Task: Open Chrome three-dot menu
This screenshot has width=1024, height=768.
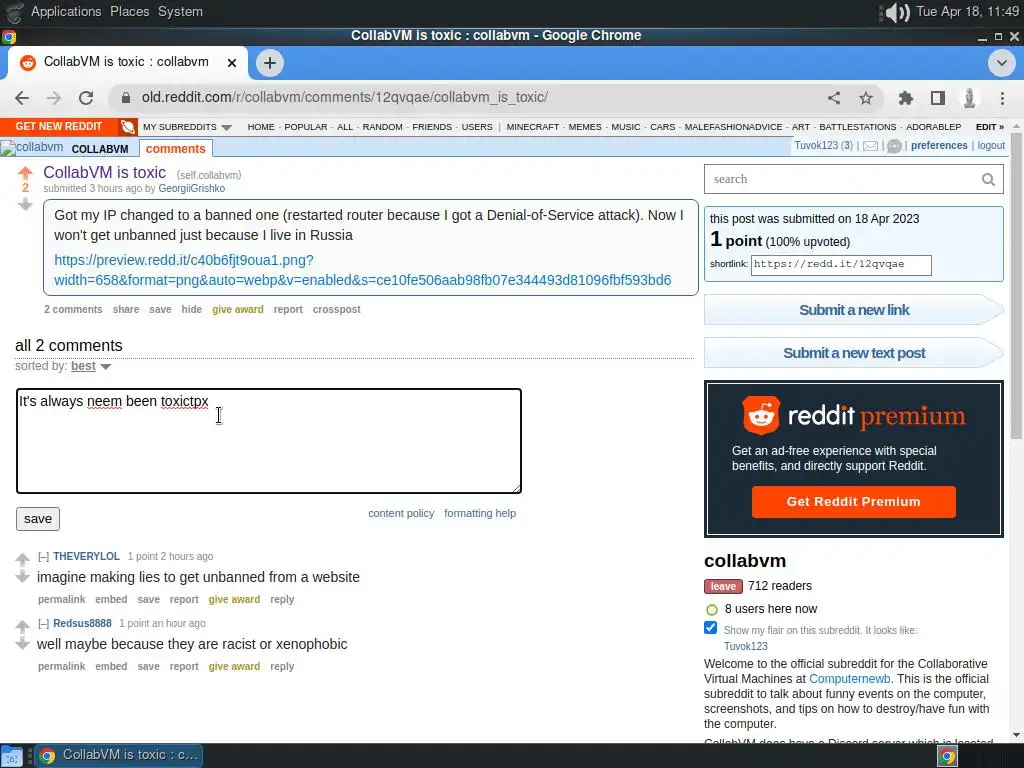Action: (1002, 98)
